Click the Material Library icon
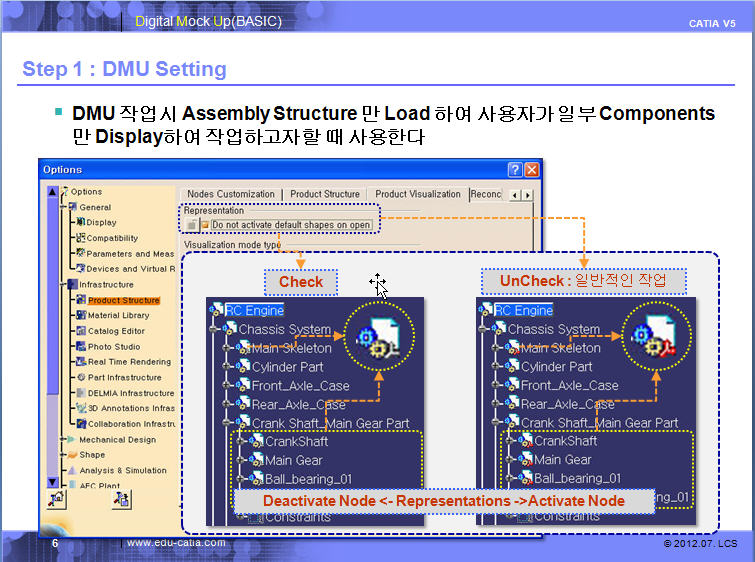755x562 pixels. pos(80,315)
